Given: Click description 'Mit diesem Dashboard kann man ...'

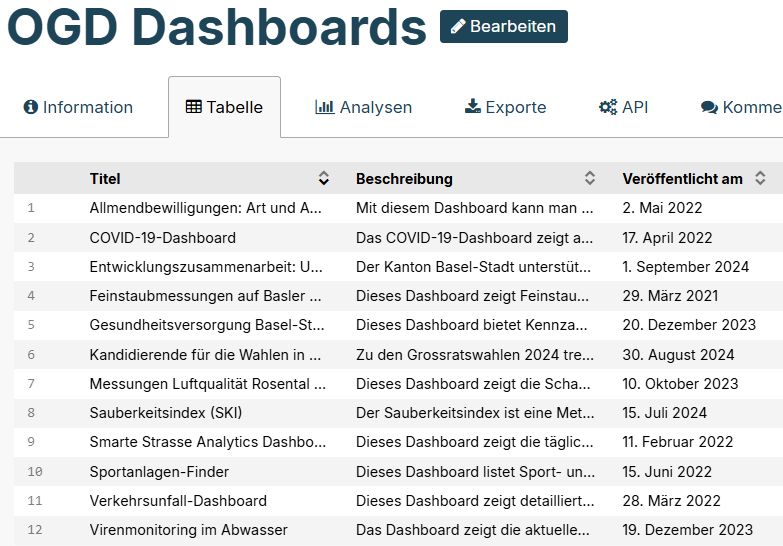Looking at the screenshot, I should coord(475,208).
